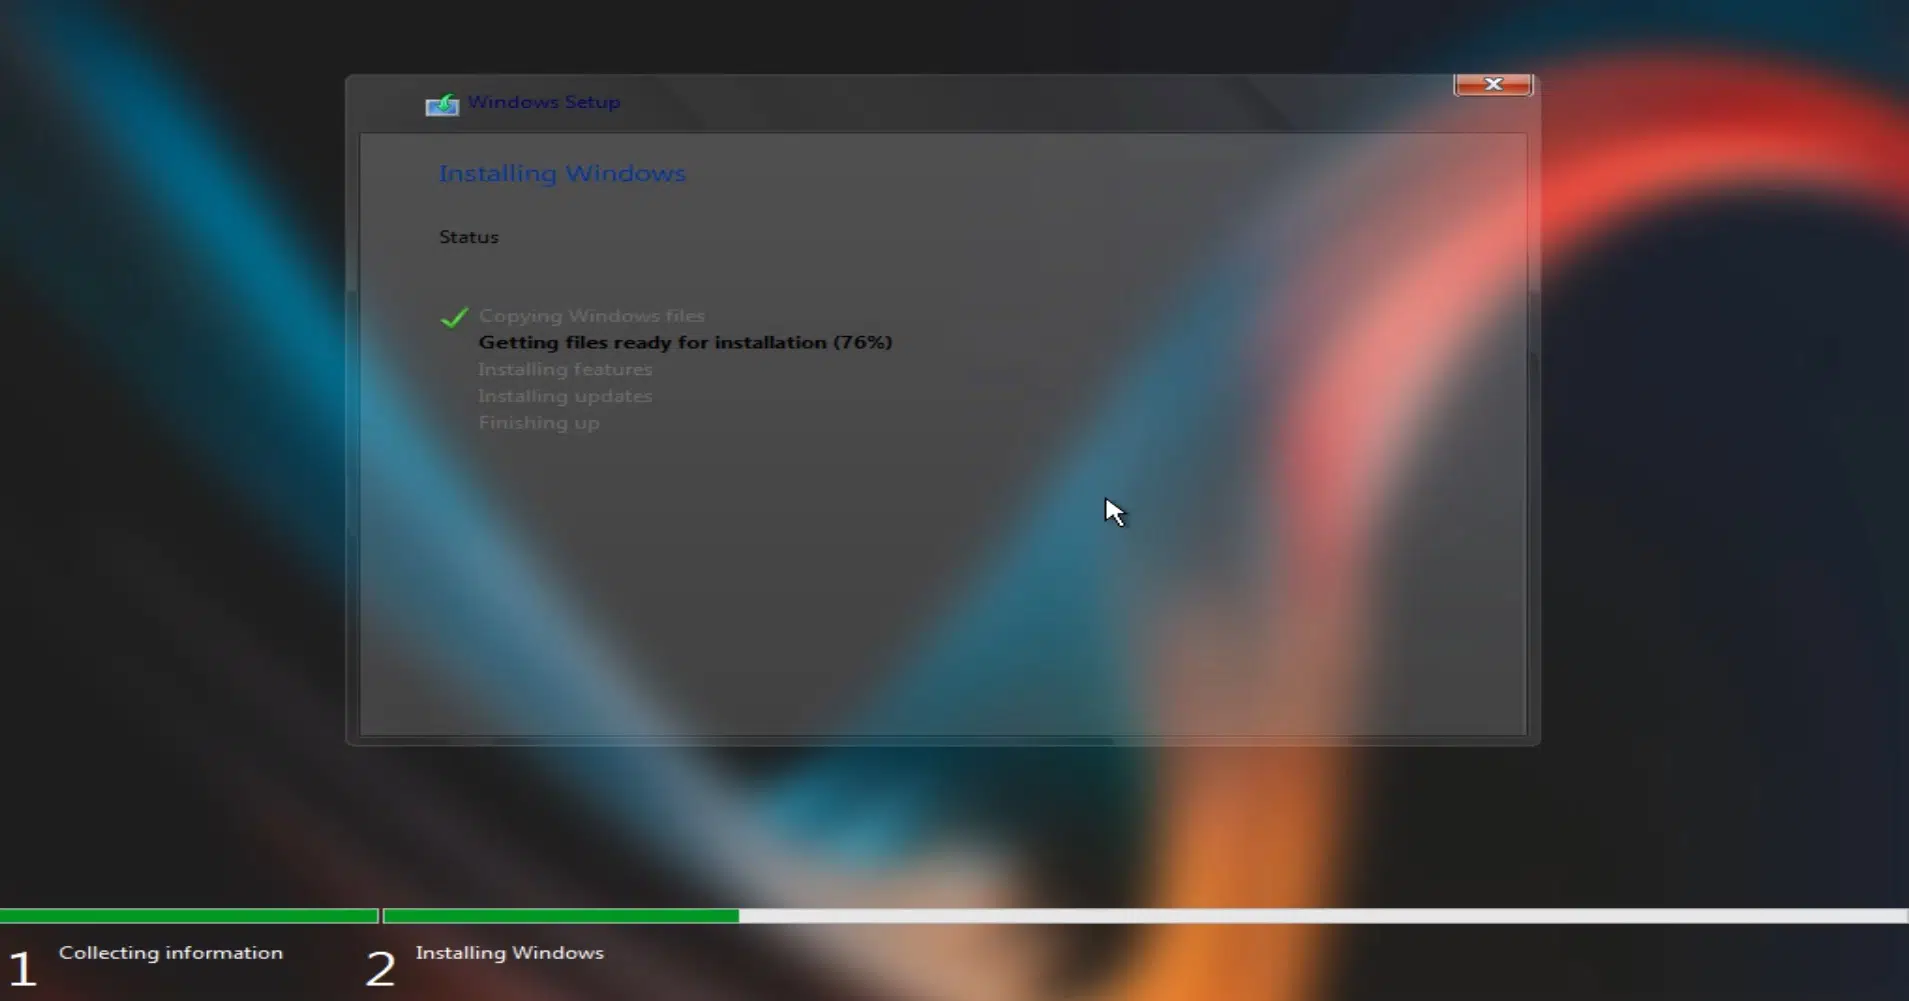1909x1001 pixels.
Task: Click the unfilled white part of the progress bar
Action: [x=1323, y=916]
